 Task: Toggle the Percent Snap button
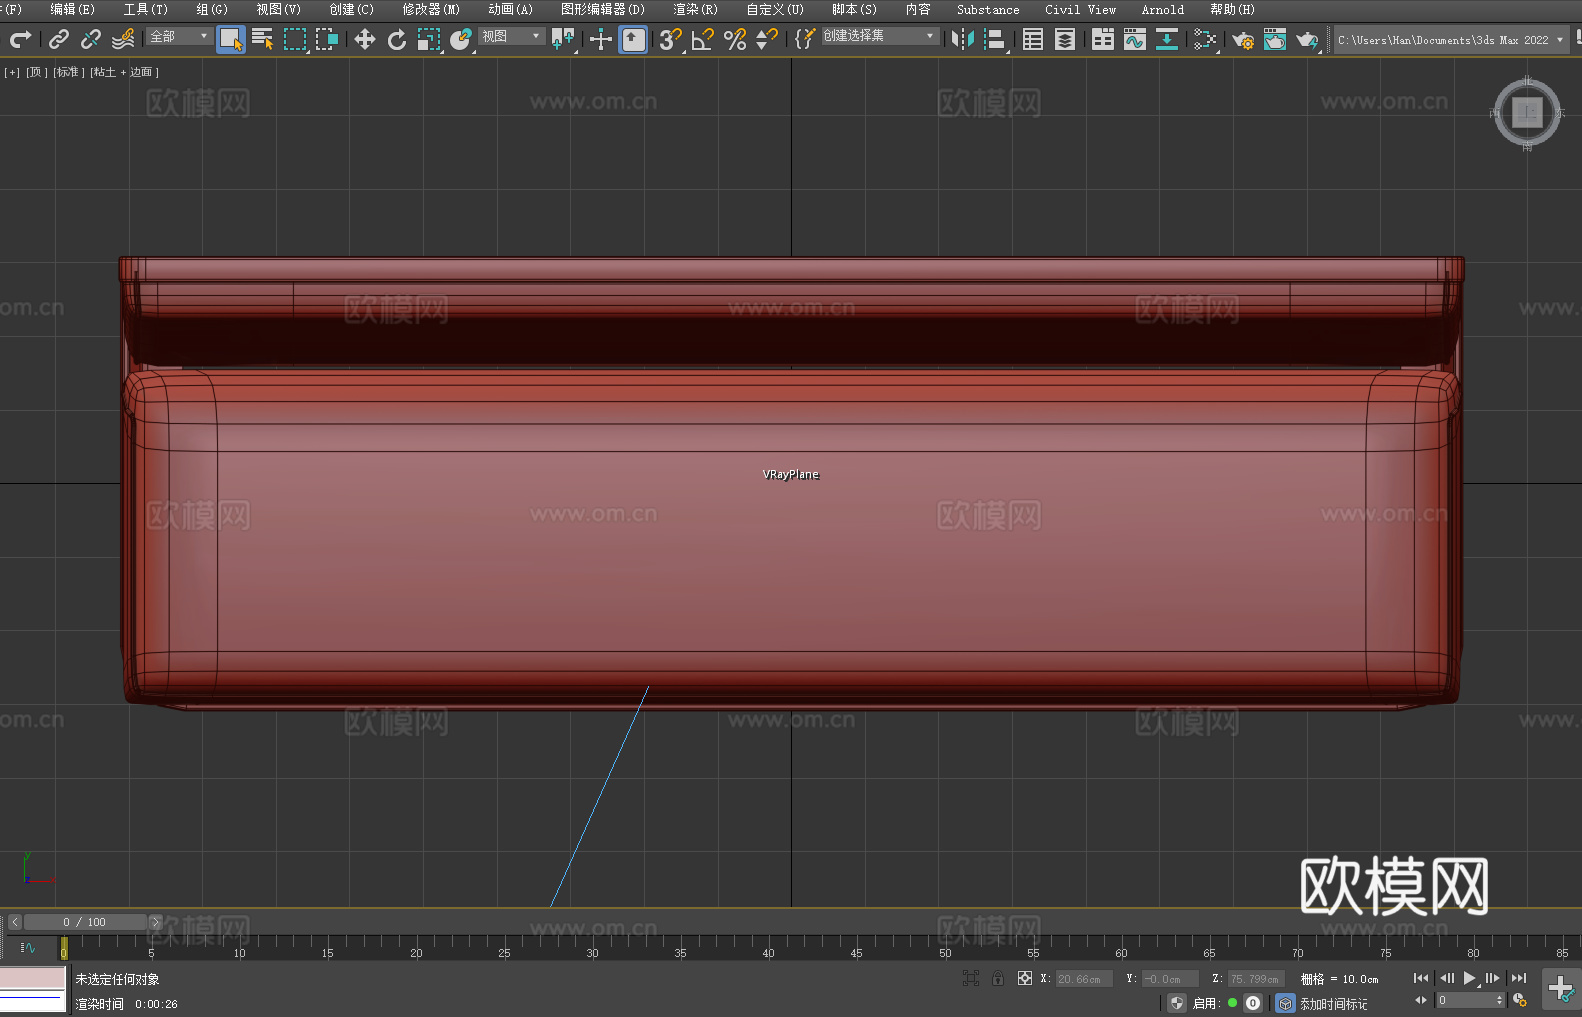click(x=735, y=39)
